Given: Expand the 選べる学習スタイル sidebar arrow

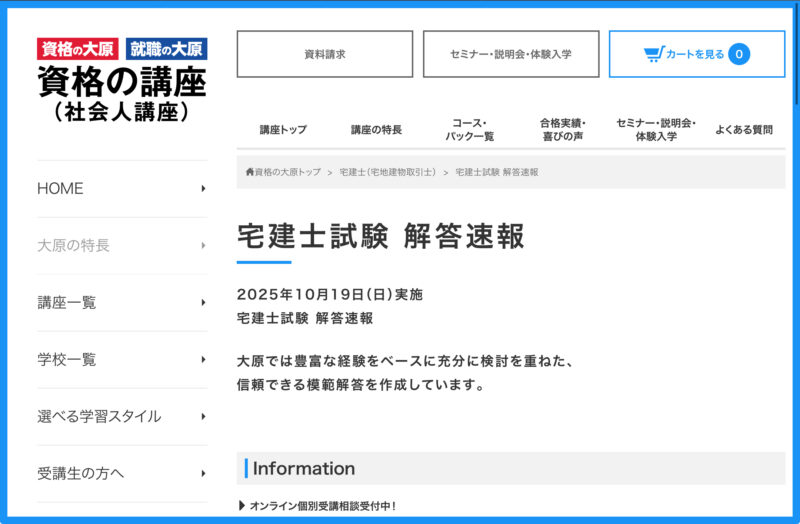Looking at the screenshot, I should (203, 416).
